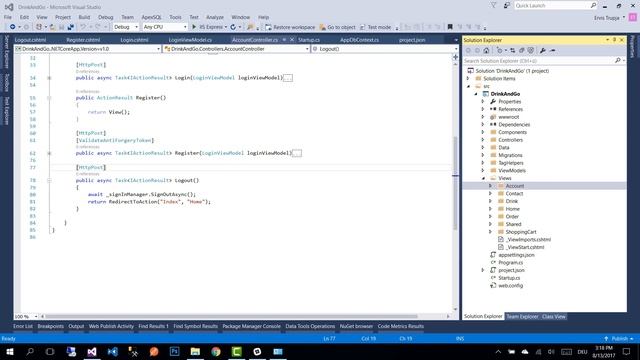Toggle Show All Files in Solution Explorer

(x=531, y=51)
